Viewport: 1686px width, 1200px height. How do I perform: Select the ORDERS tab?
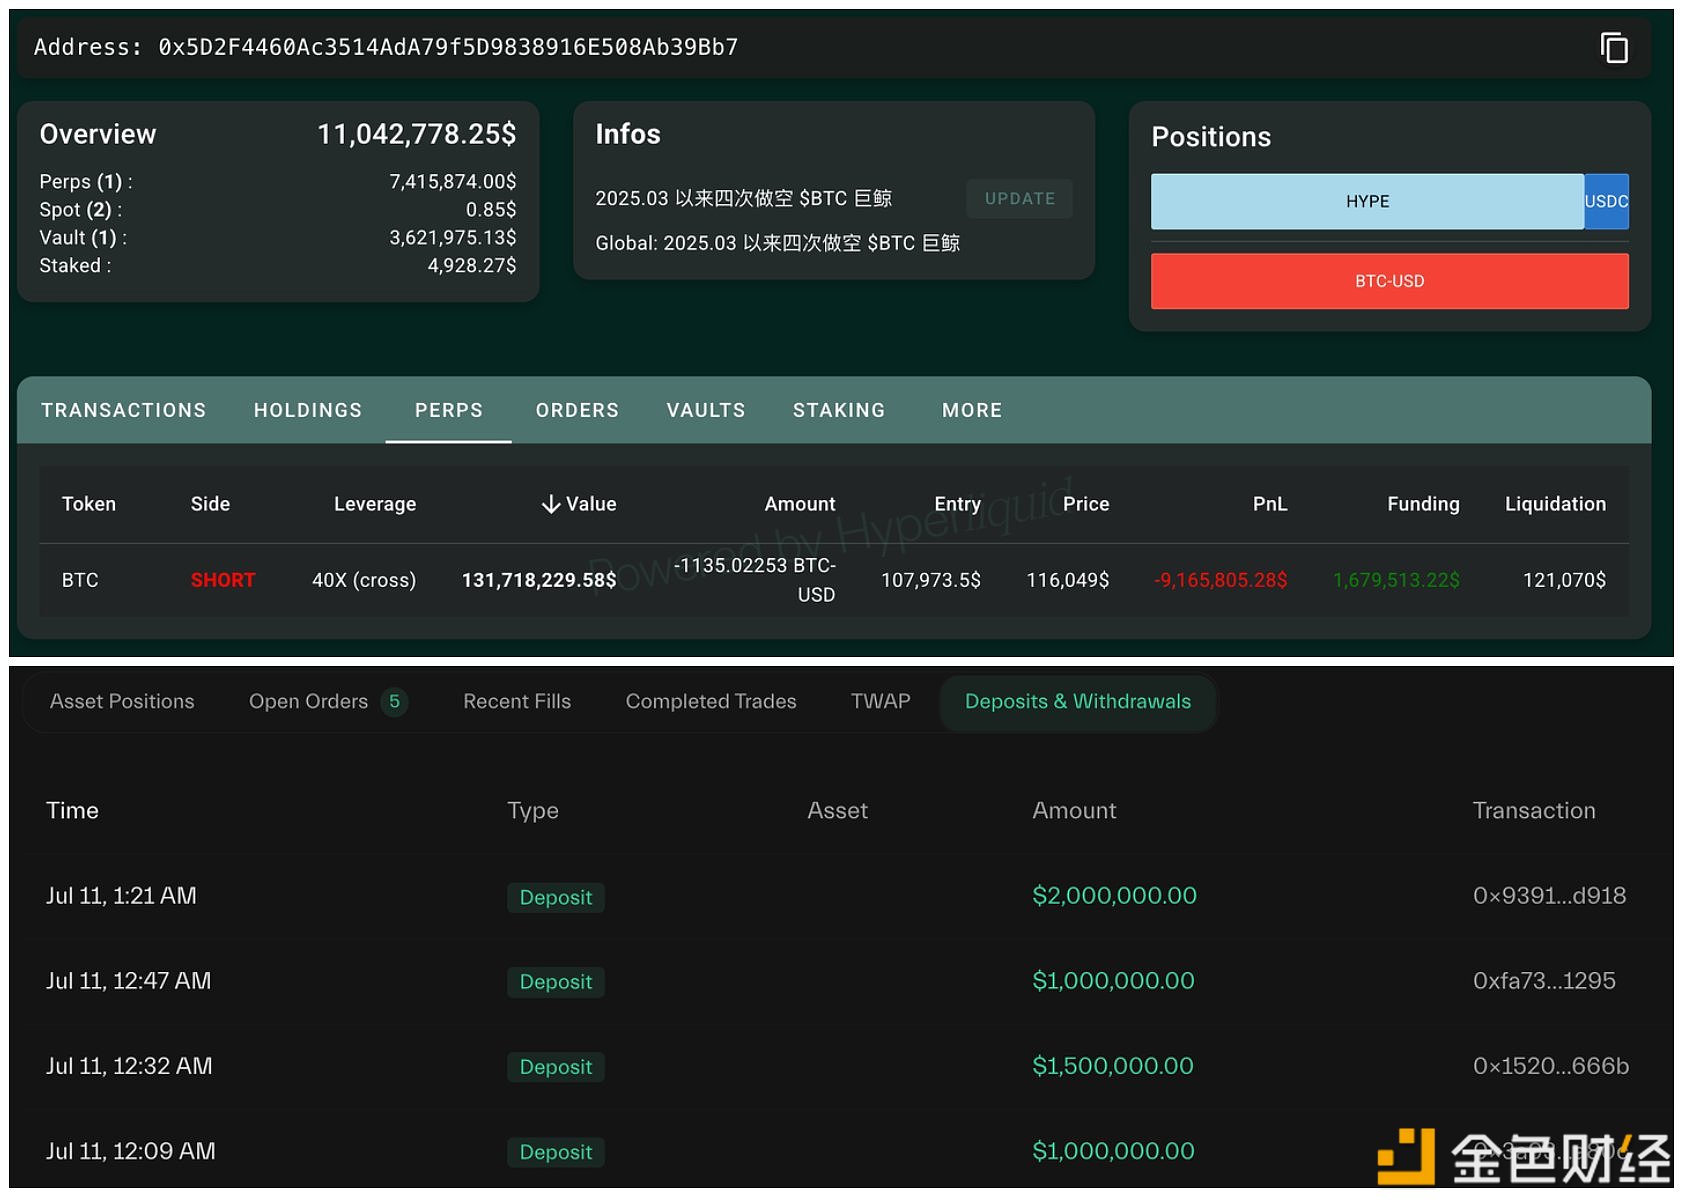(x=576, y=410)
